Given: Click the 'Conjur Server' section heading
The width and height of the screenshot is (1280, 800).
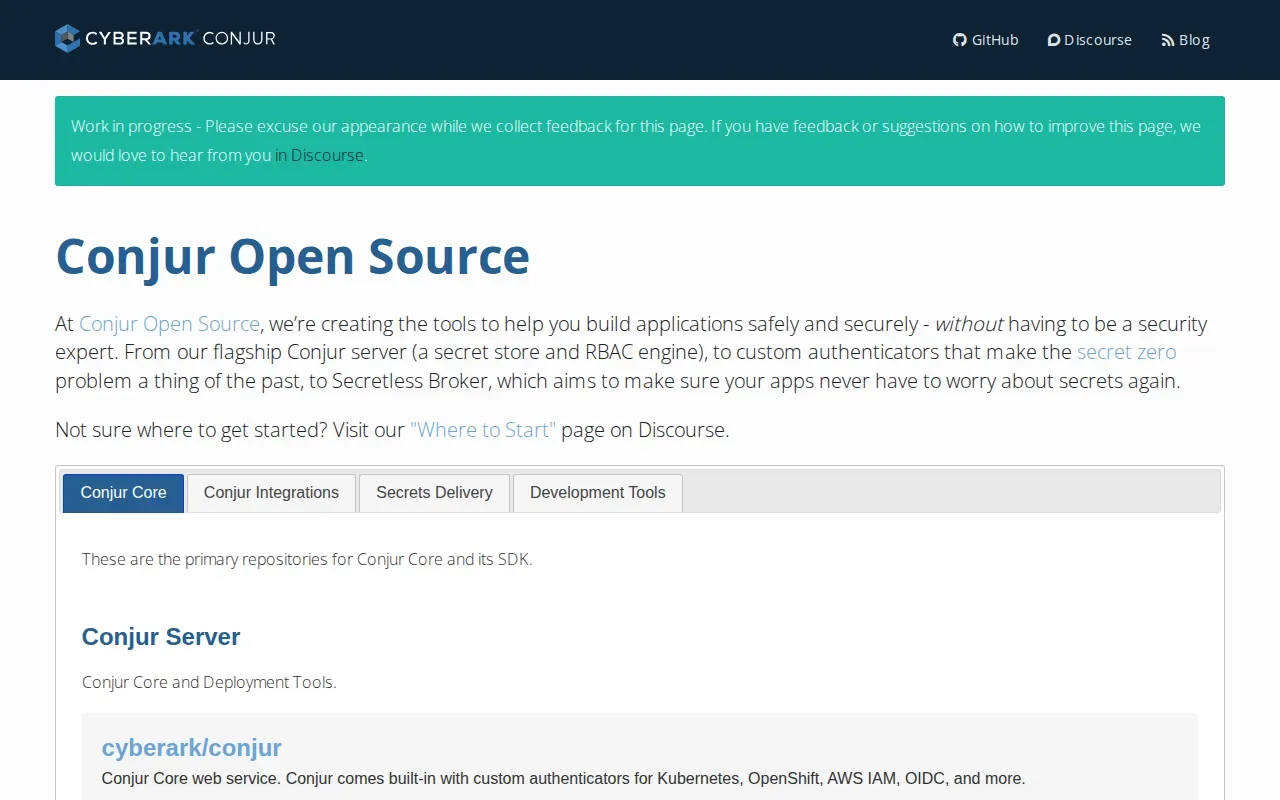Looking at the screenshot, I should tap(161, 637).
